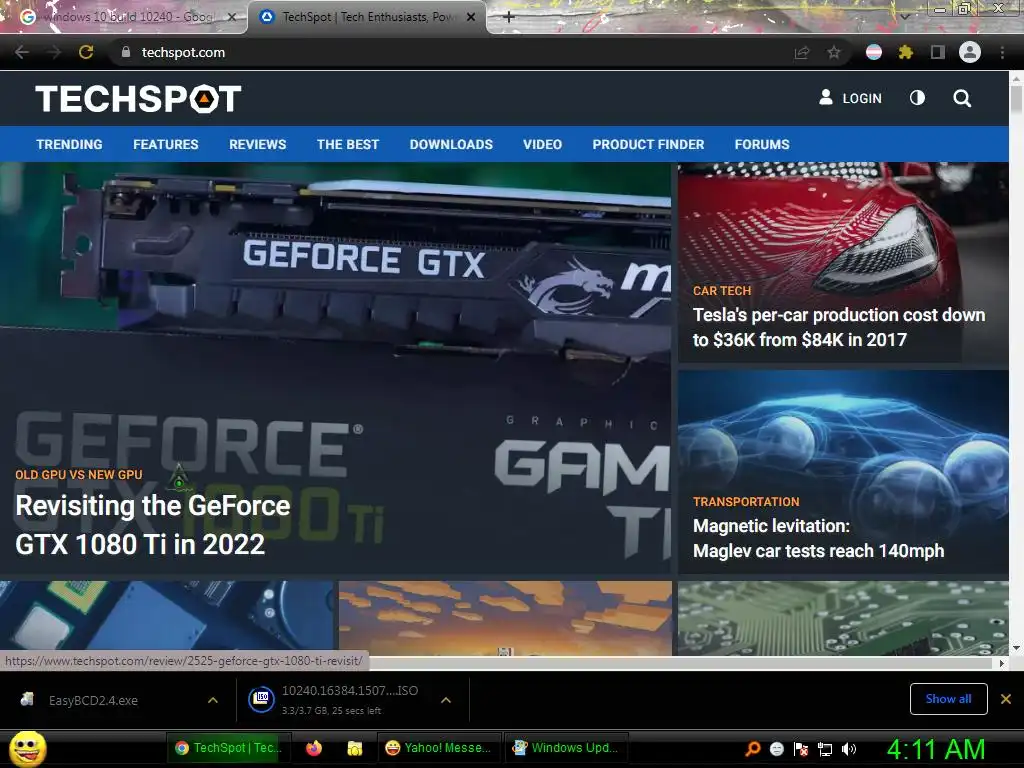
Task: Open the orange sunset pixel clouds thumbnail
Action: tap(505, 618)
